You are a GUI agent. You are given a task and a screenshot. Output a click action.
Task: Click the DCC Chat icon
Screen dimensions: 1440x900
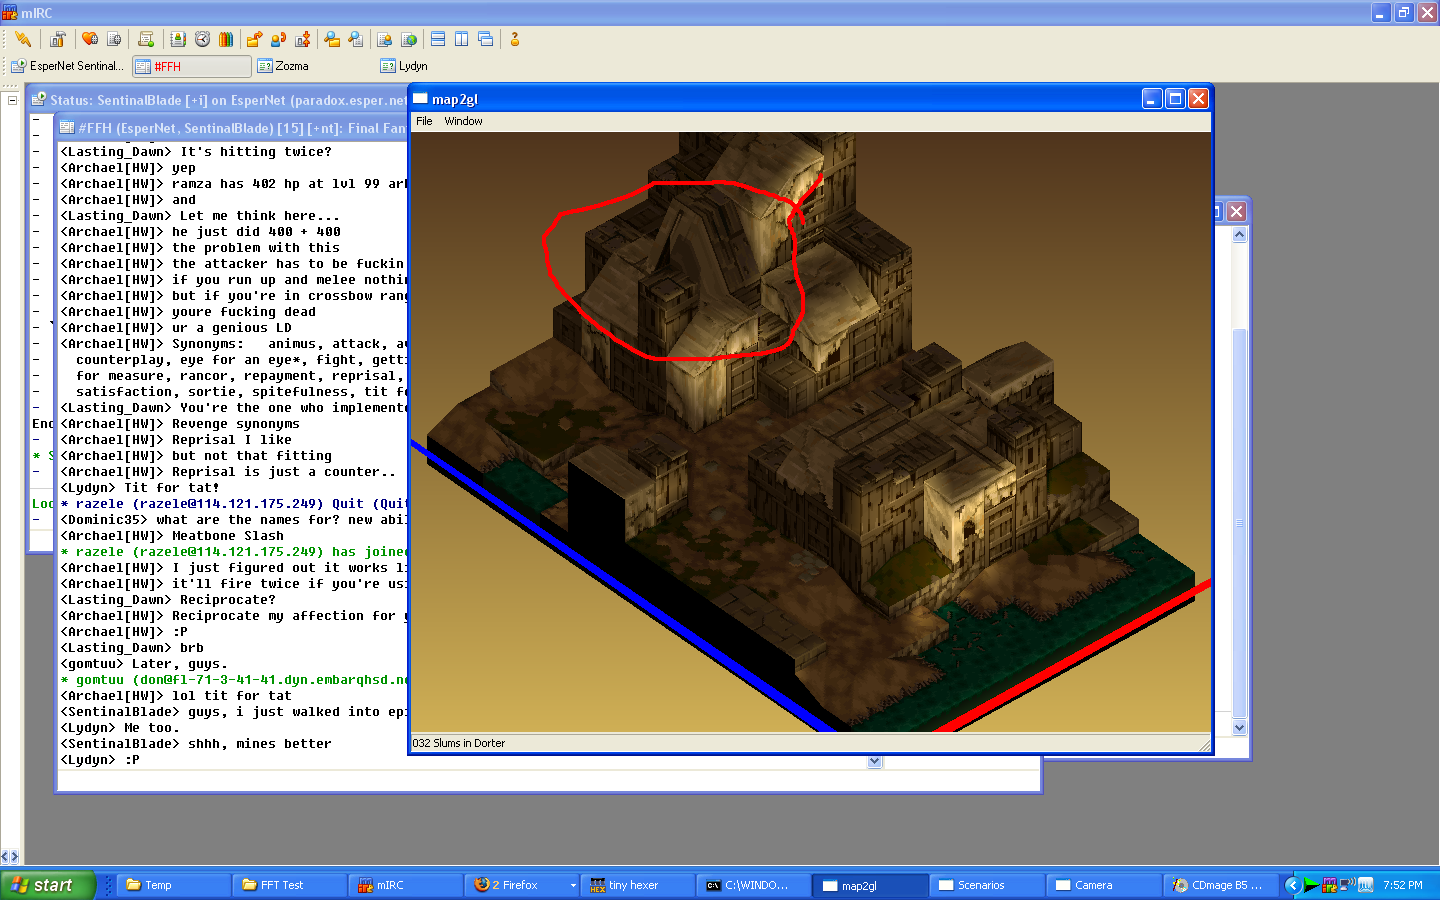[x=278, y=39]
